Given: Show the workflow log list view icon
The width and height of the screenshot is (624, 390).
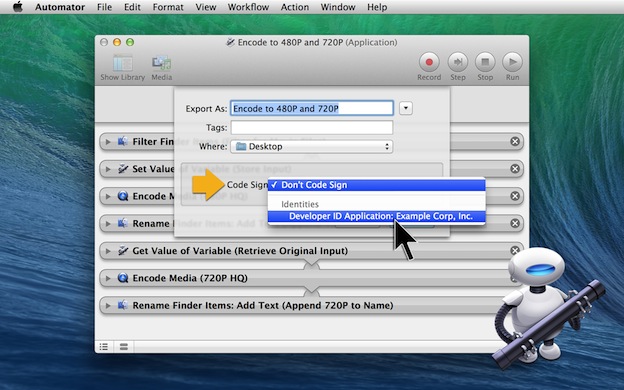Looking at the screenshot, I should coord(104,347).
